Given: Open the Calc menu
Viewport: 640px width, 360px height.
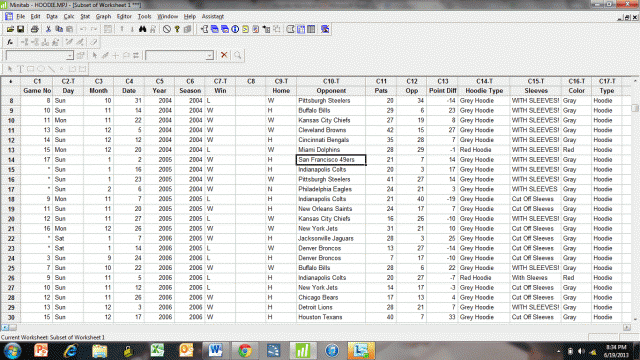Looking at the screenshot, I should (69, 16).
